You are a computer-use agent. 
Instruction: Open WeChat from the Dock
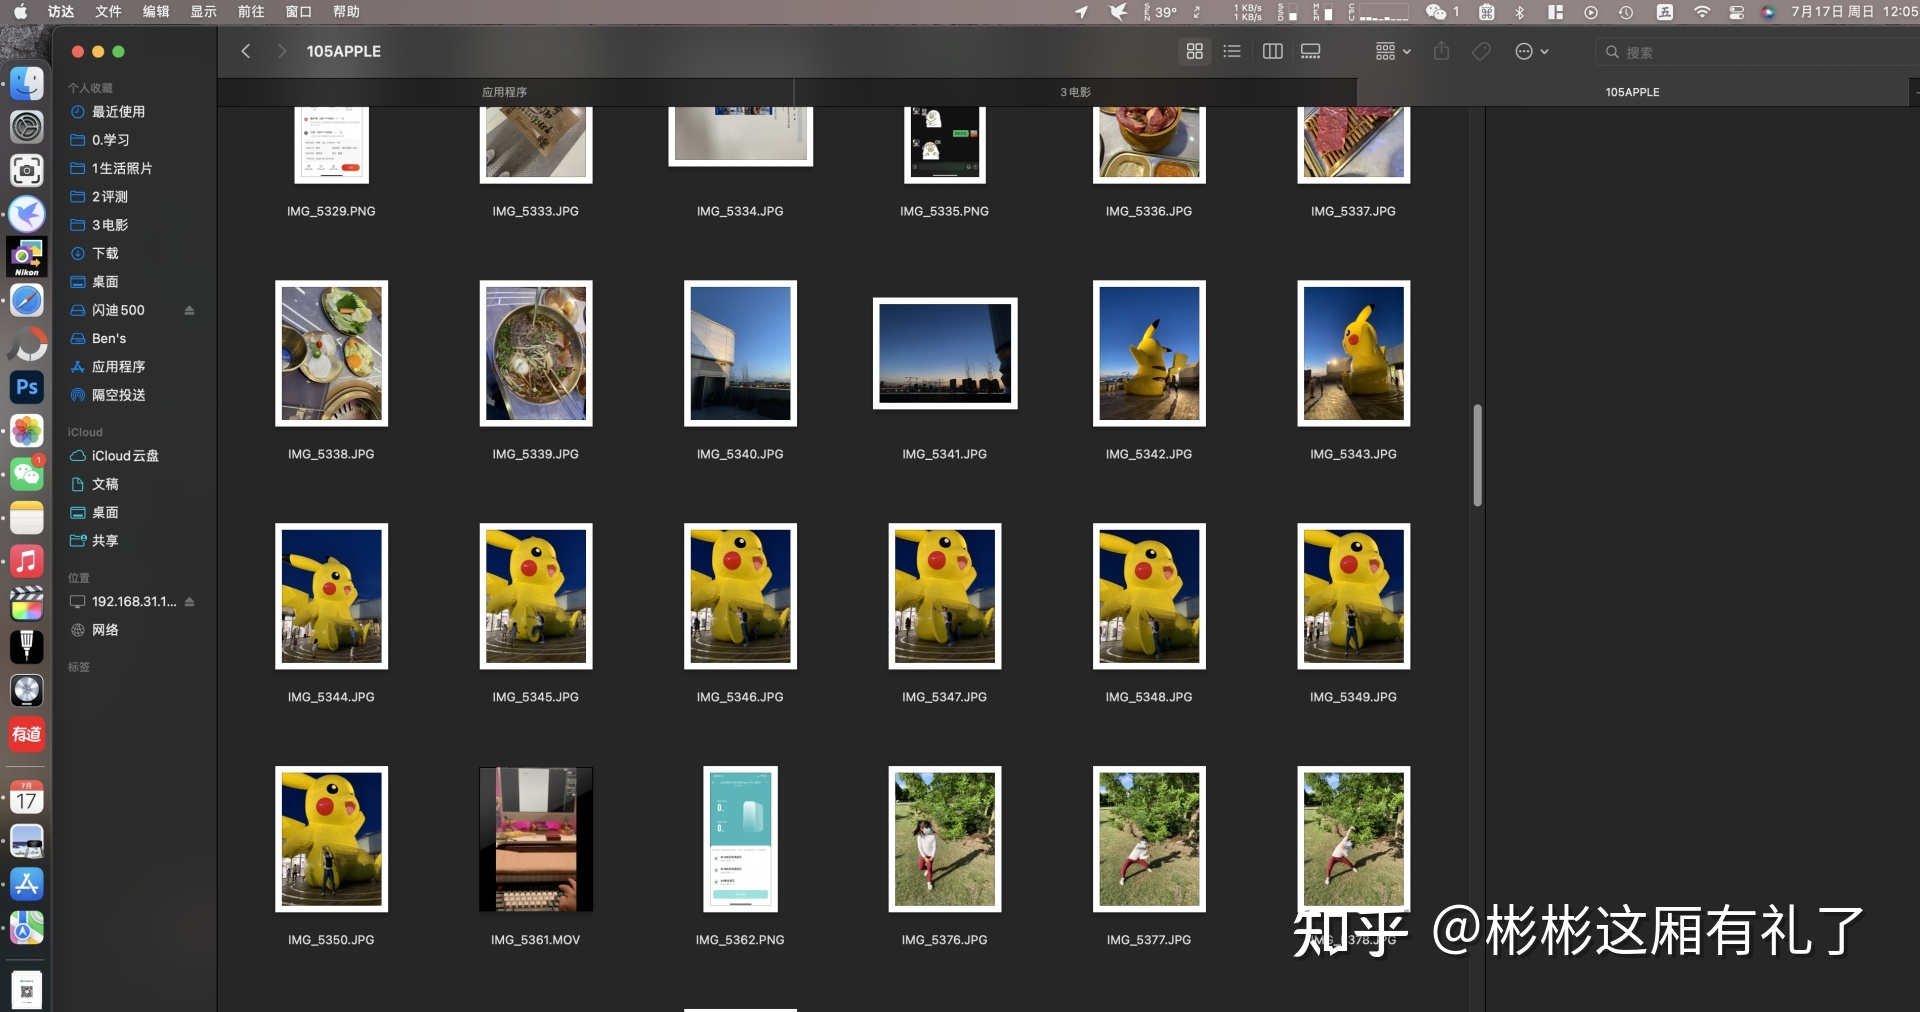point(27,474)
